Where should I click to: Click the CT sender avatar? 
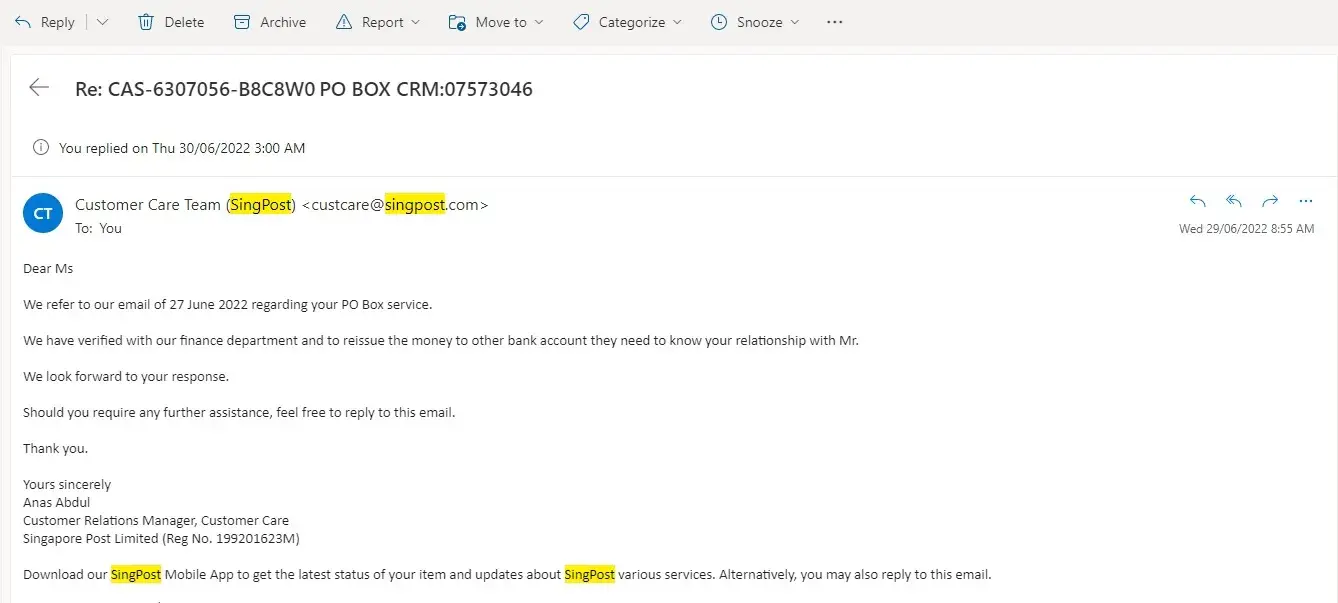click(x=43, y=214)
